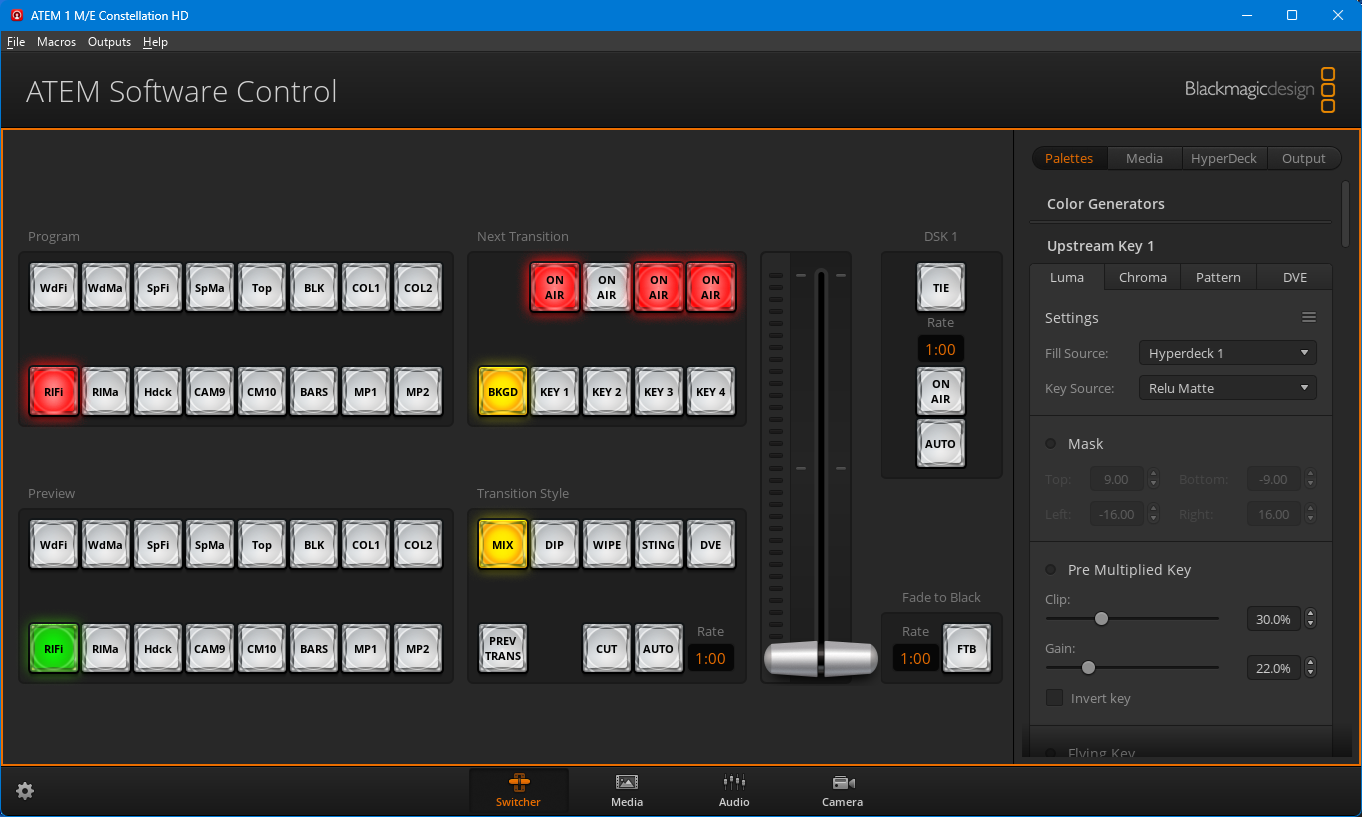Toggle KEY 1 in Next Transition
The width and height of the screenshot is (1362, 817).
click(x=555, y=392)
